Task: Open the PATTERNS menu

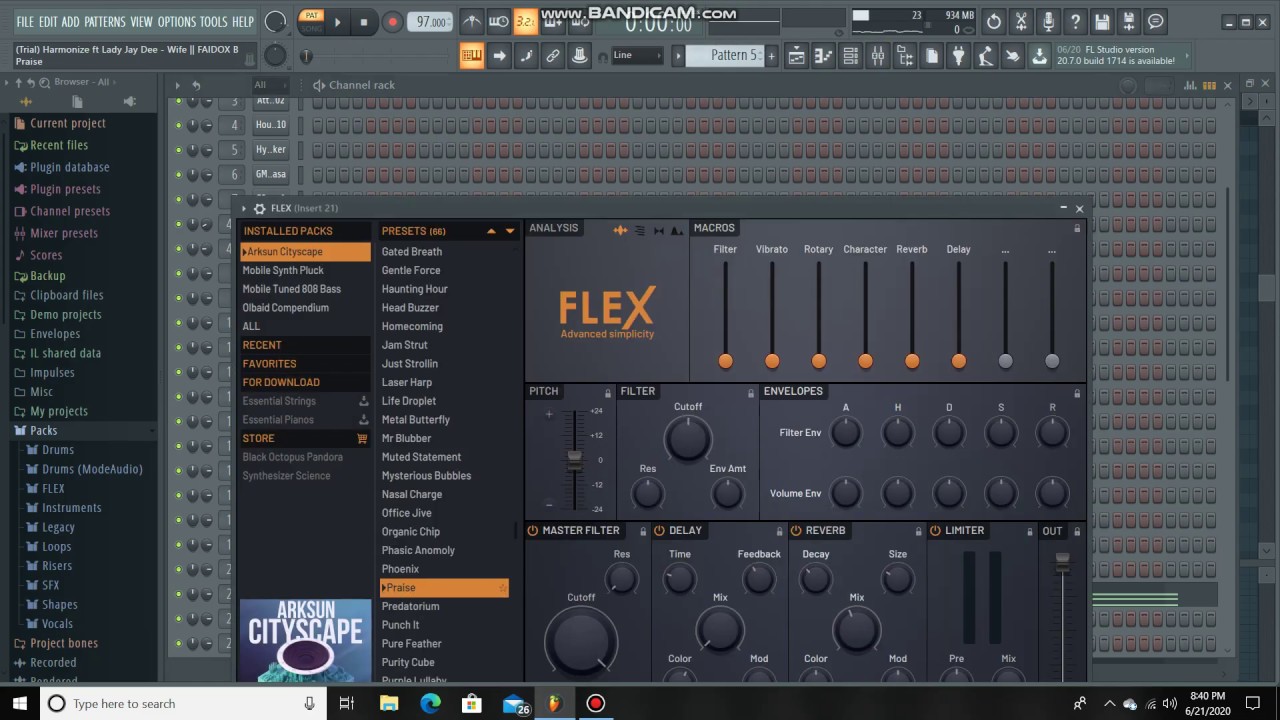Action: [x=104, y=22]
